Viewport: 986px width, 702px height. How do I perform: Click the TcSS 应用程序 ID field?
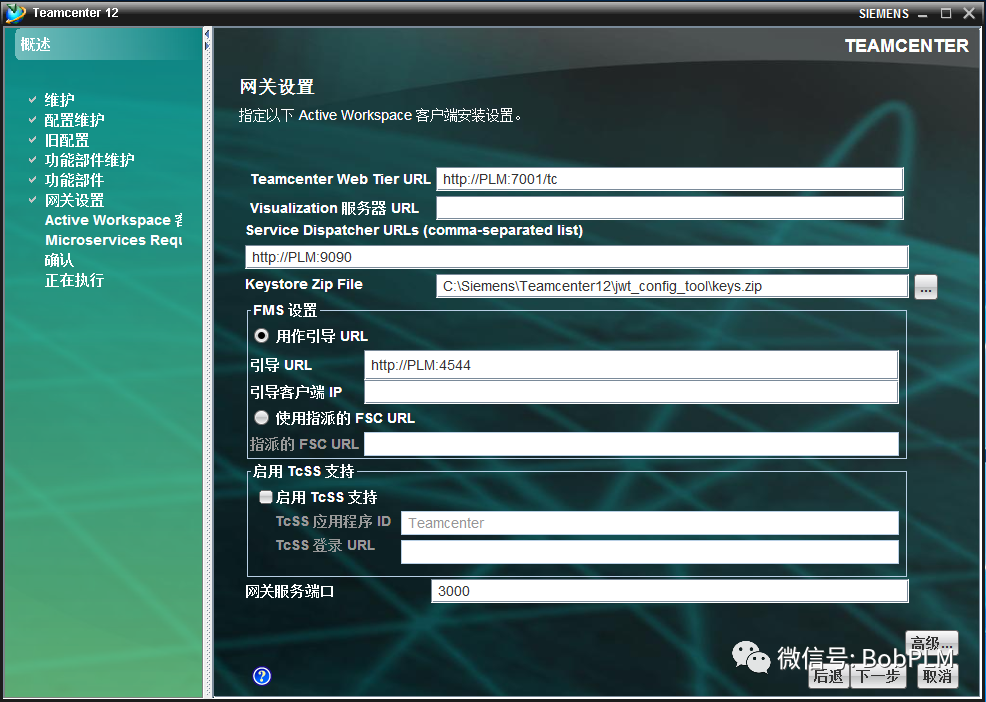click(x=650, y=523)
